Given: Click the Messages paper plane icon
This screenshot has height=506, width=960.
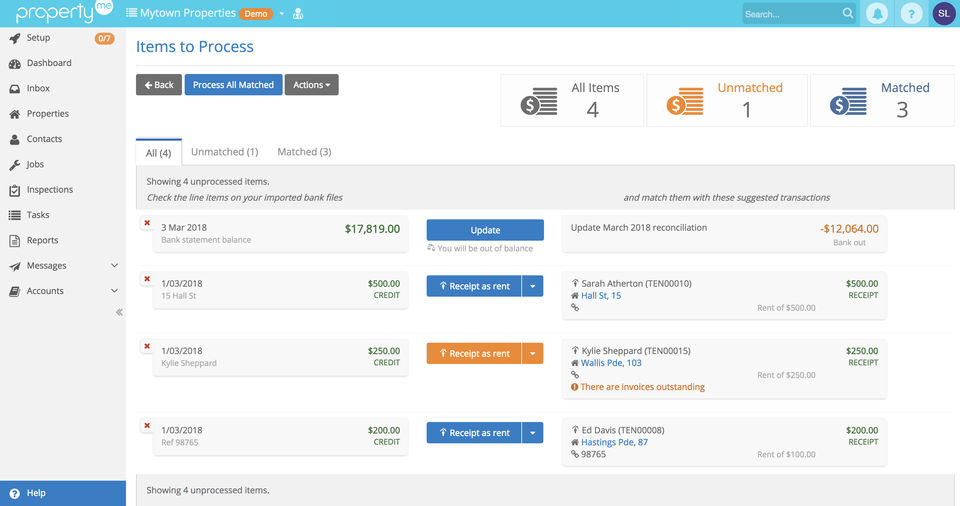Looking at the screenshot, I should click(15, 266).
